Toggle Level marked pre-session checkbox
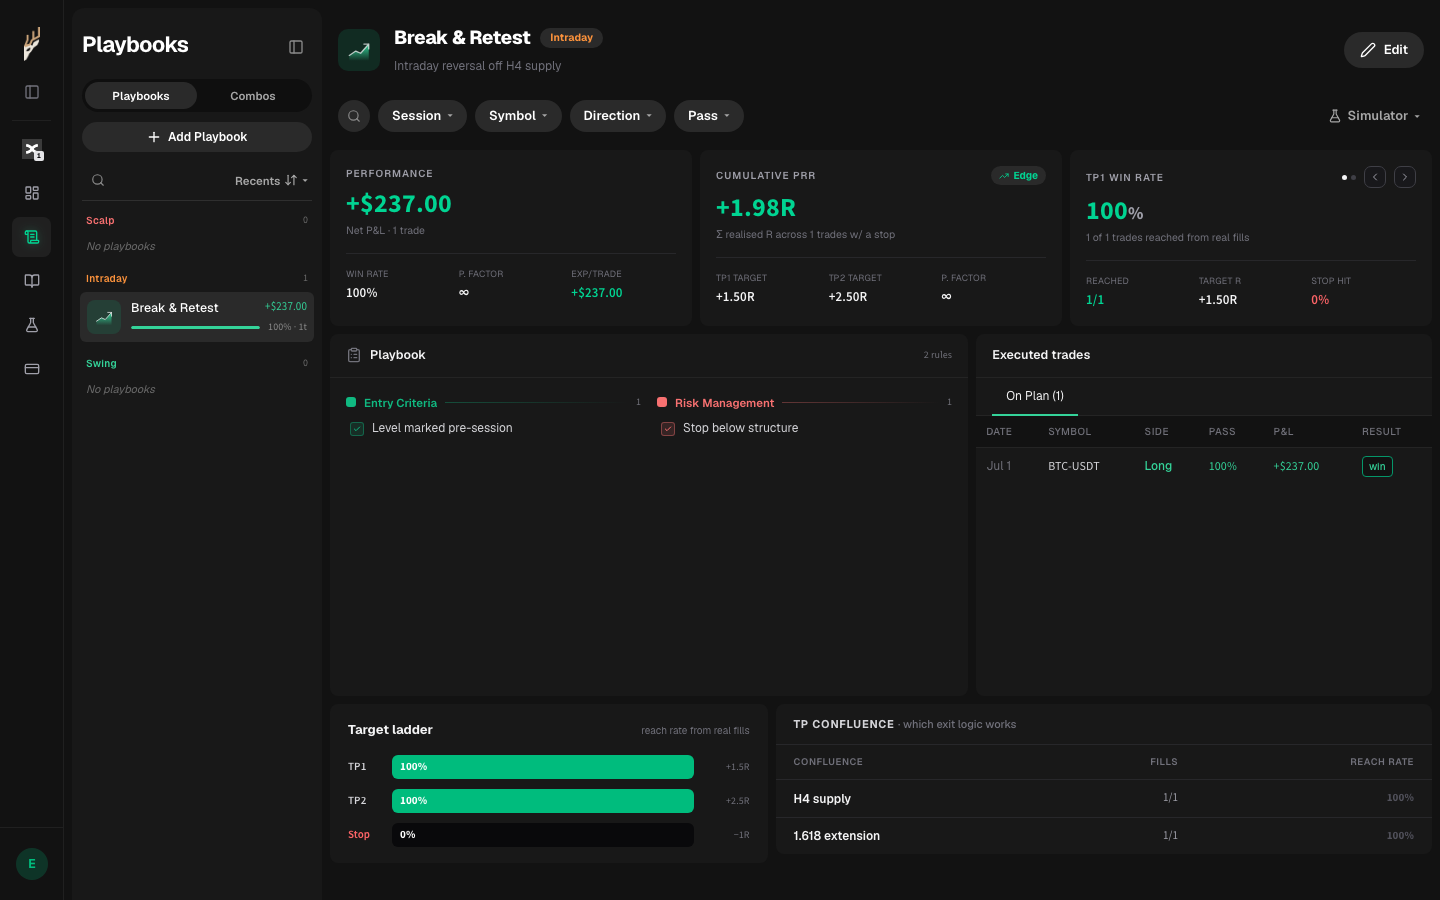The height and width of the screenshot is (900, 1440). [357, 429]
